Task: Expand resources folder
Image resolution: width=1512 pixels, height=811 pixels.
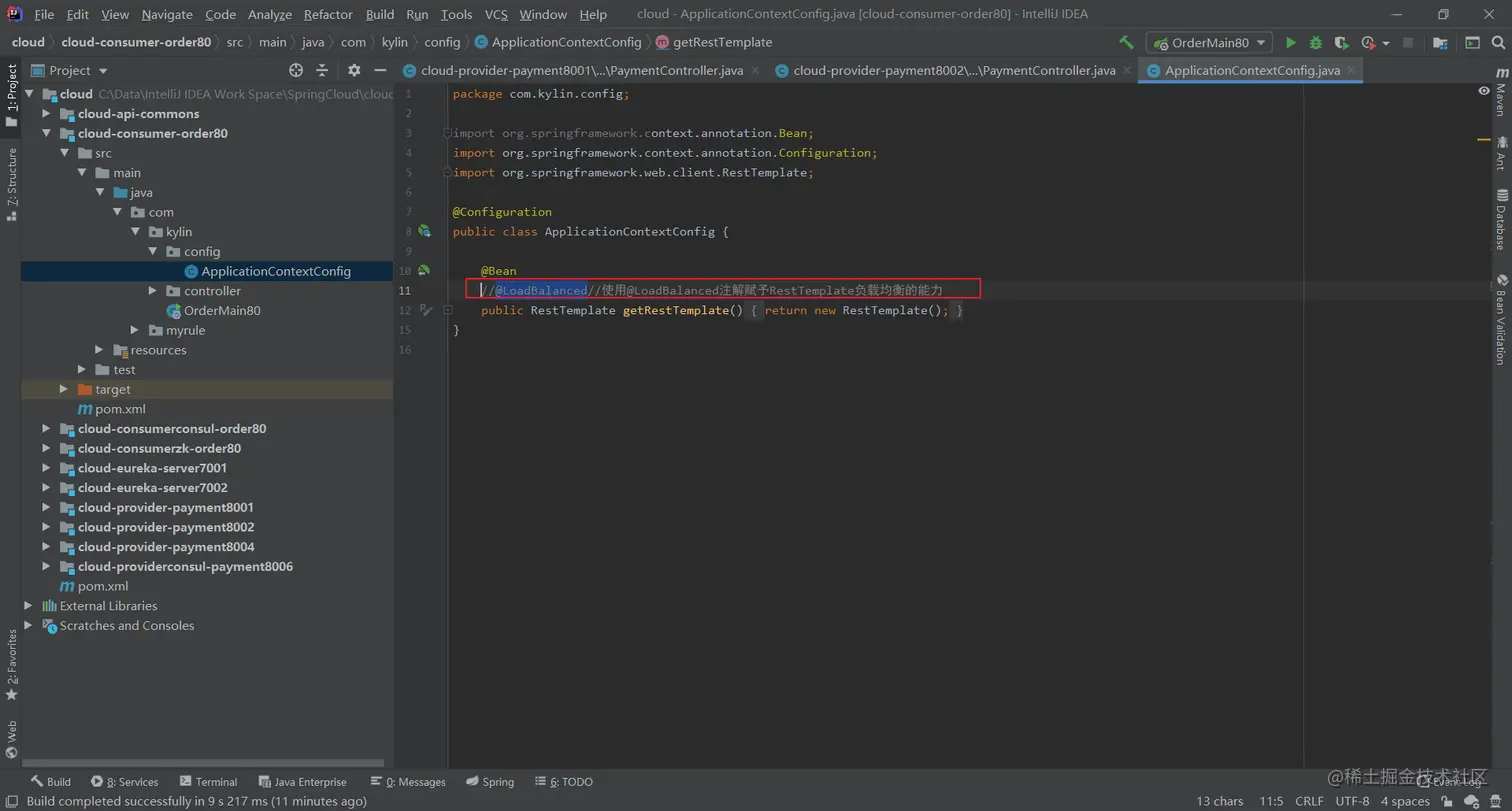Action: point(99,350)
